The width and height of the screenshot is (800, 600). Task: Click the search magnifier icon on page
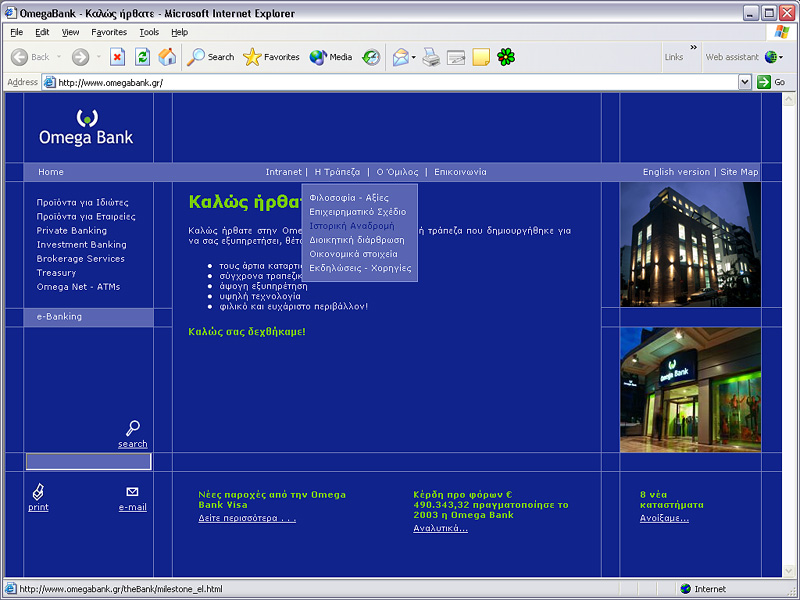click(x=133, y=428)
